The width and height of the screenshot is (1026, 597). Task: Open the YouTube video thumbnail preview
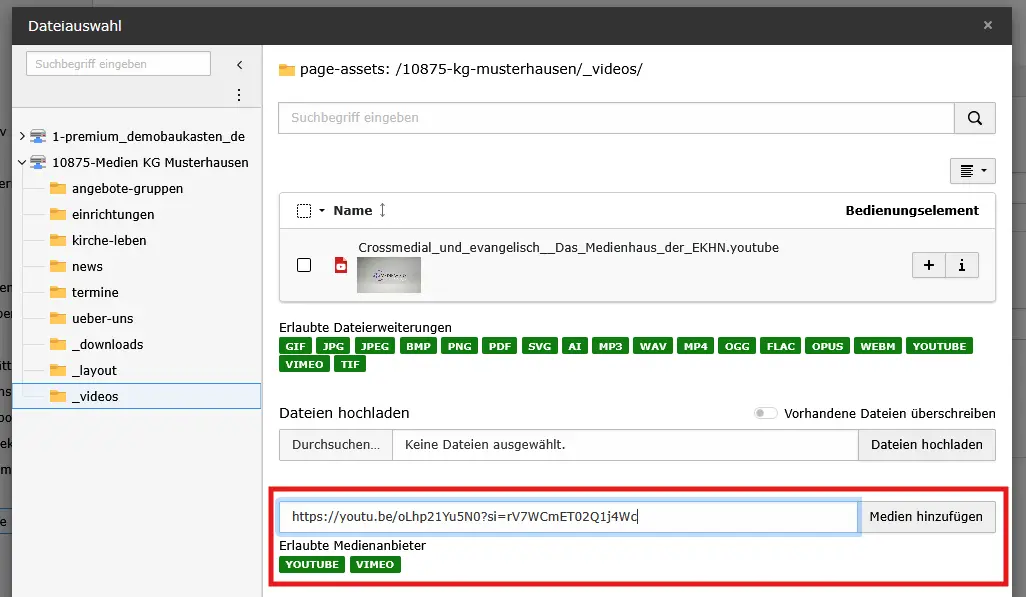coord(388,275)
